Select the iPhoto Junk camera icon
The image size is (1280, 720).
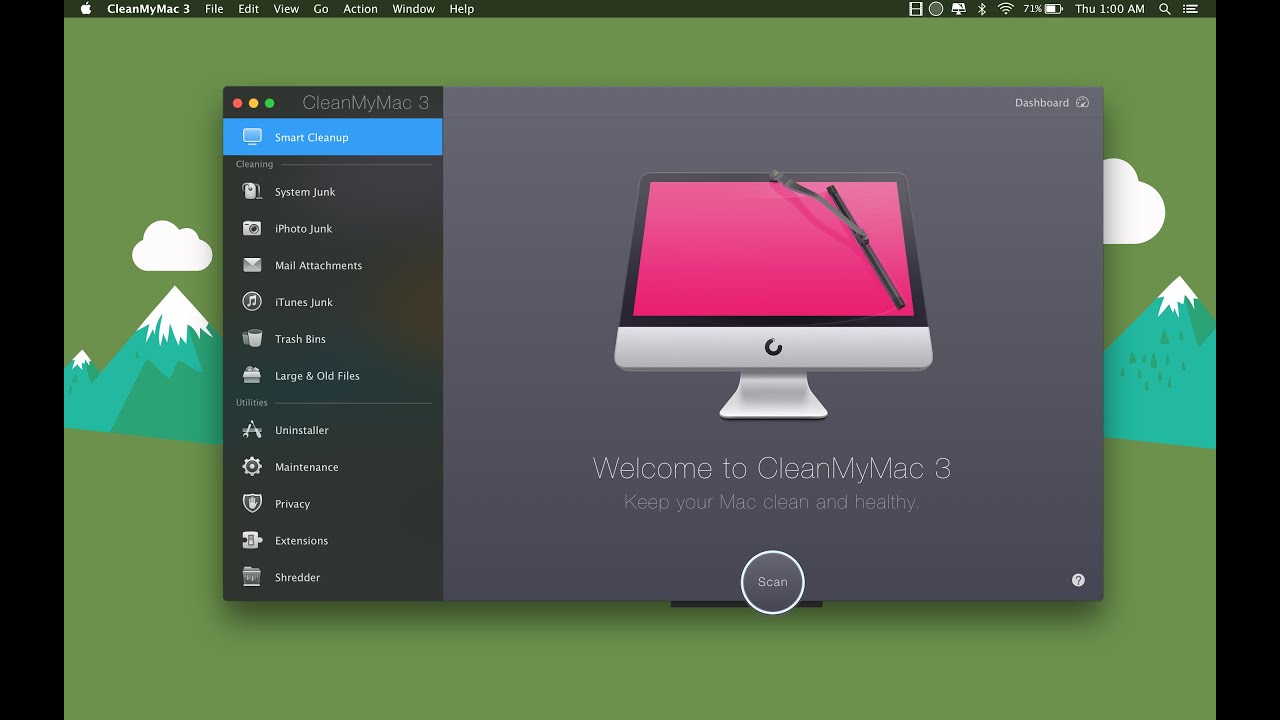click(252, 228)
